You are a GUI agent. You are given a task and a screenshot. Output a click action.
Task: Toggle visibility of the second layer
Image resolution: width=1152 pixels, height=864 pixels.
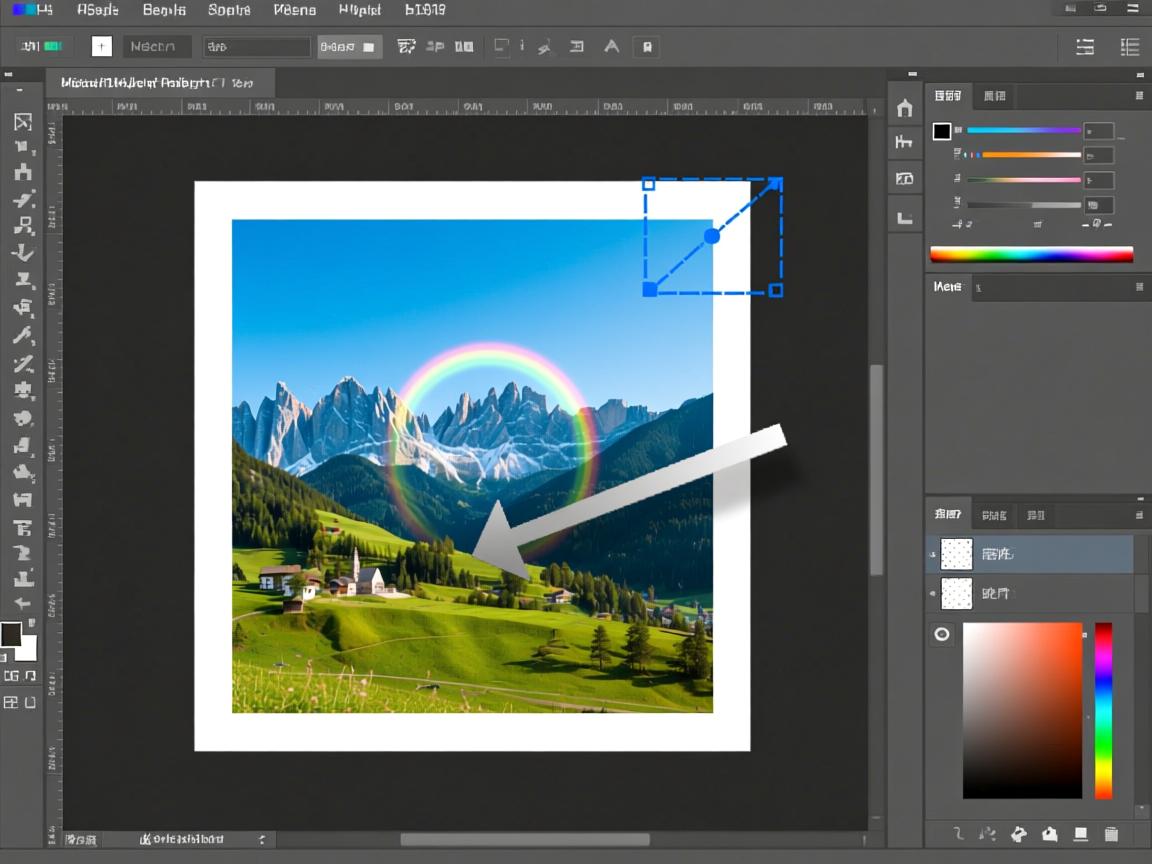933,594
